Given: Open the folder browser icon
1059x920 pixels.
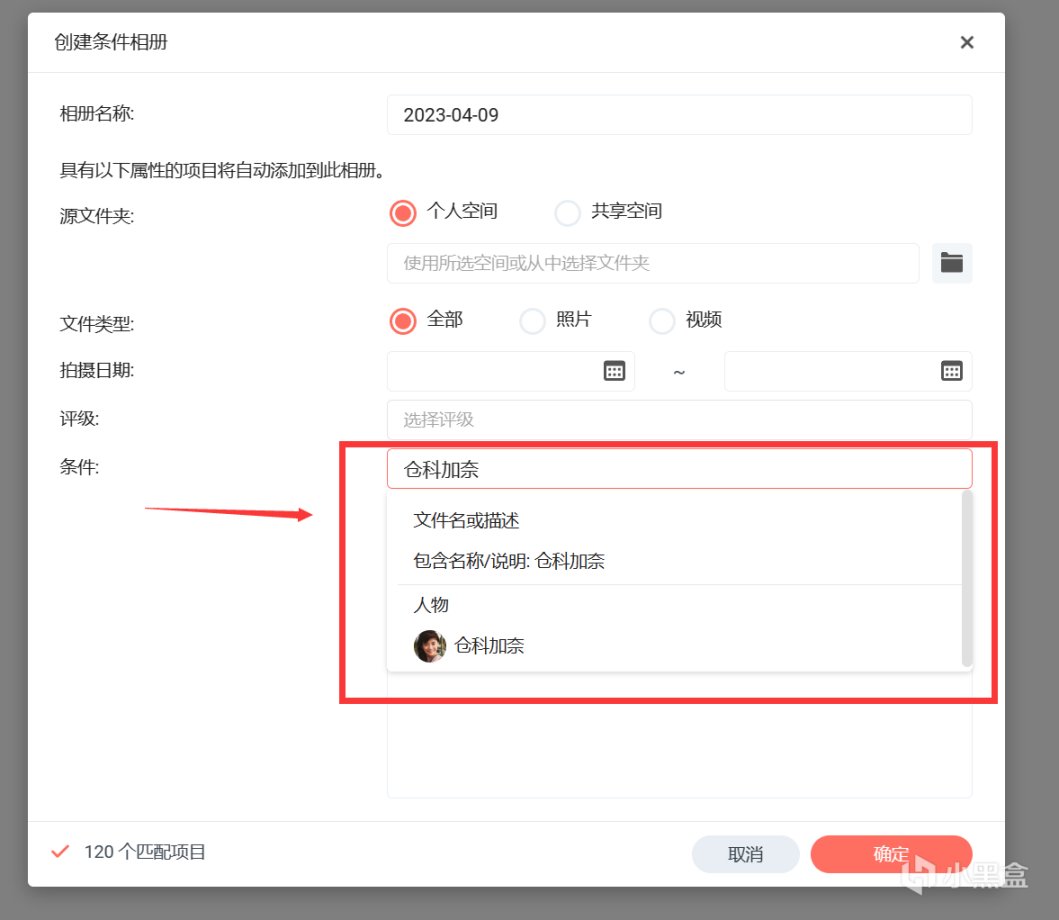Looking at the screenshot, I should (x=952, y=263).
